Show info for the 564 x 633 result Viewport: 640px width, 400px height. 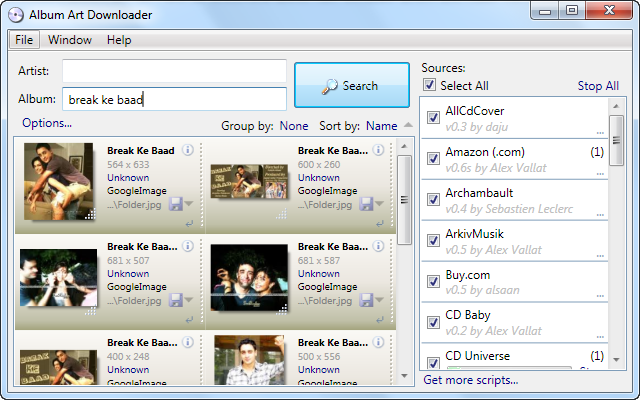[188, 150]
